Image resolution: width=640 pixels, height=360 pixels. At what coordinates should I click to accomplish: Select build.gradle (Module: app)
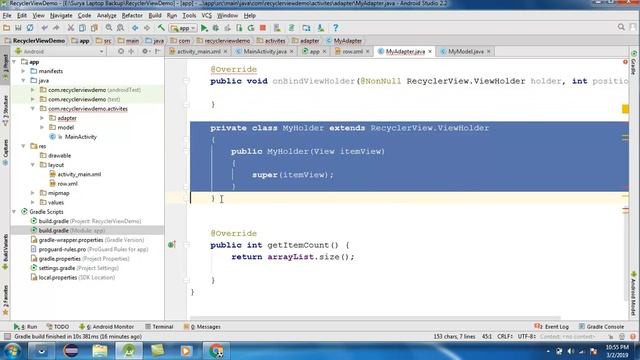click(x=72, y=231)
